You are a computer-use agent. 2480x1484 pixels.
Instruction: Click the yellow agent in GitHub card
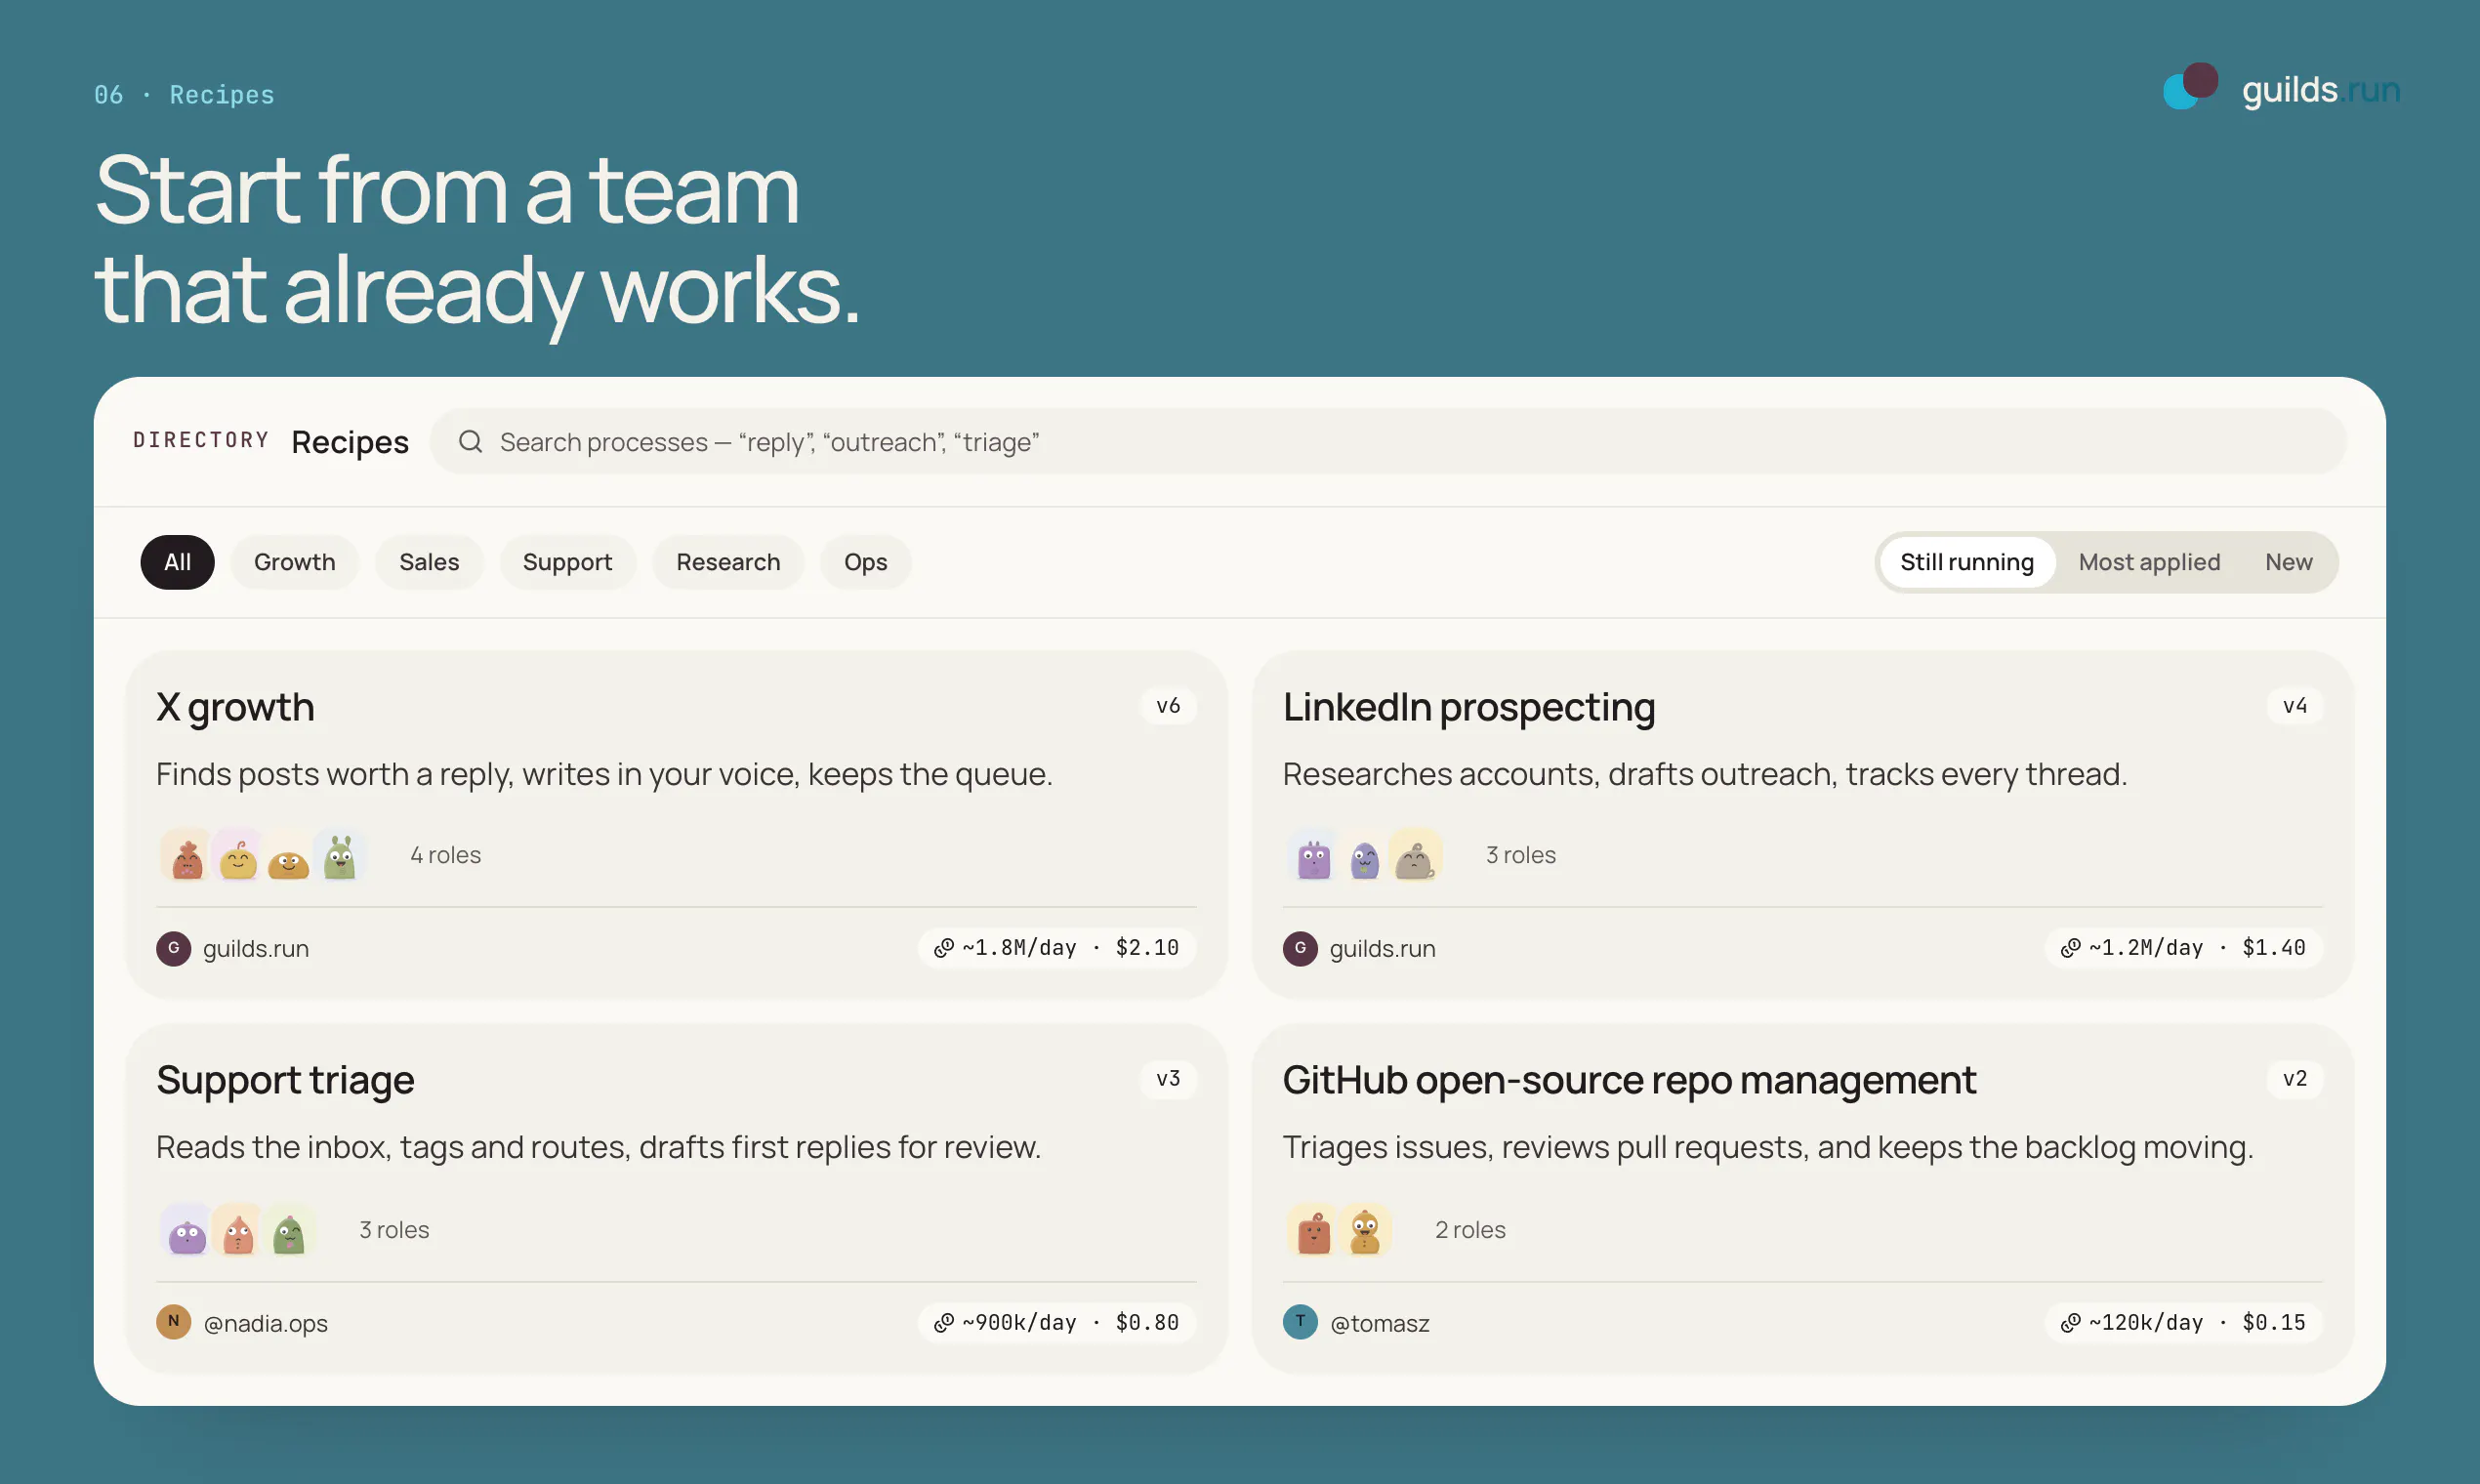[1365, 1230]
